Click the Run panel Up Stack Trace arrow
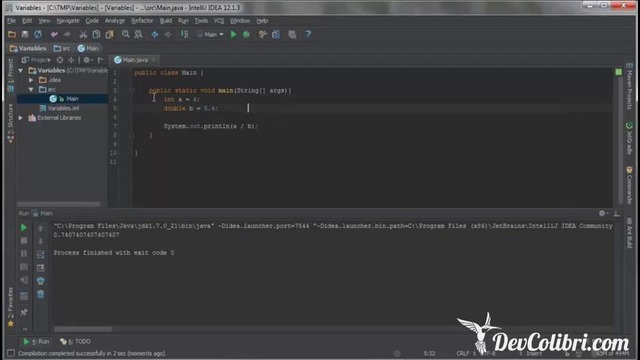 [x=40, y=228]
